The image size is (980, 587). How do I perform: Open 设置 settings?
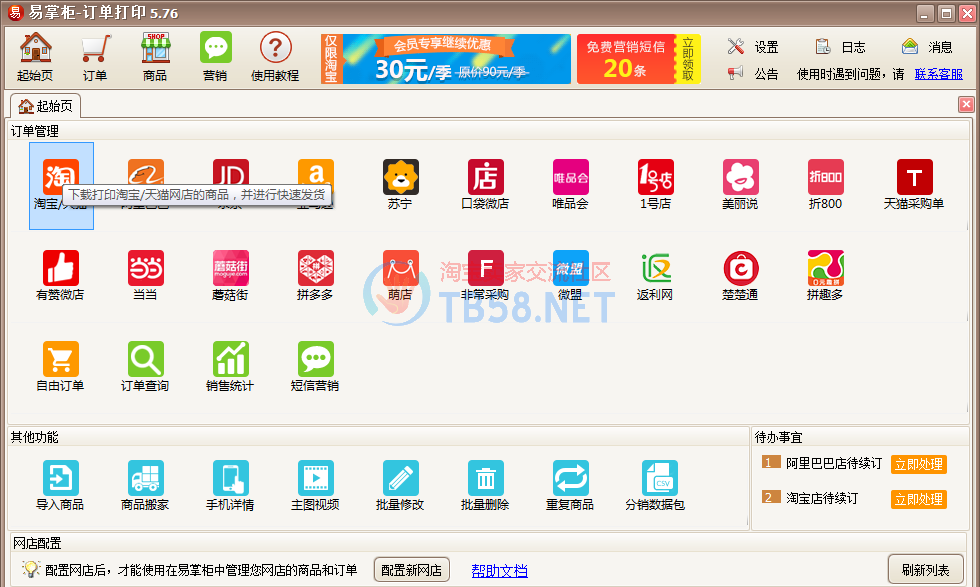coord(753,47)
